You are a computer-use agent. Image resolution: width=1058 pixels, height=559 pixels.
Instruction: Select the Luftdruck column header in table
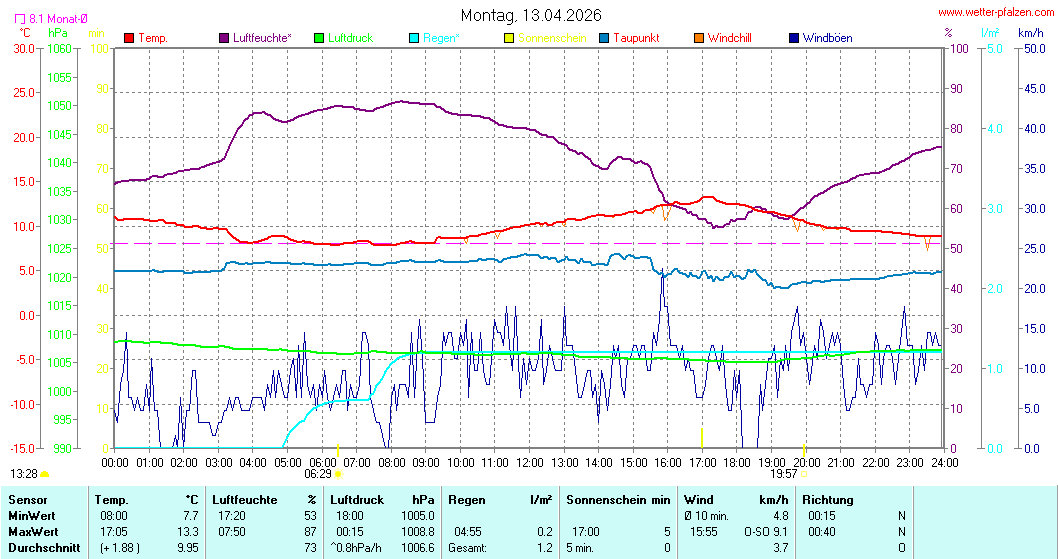coord(356,499)
